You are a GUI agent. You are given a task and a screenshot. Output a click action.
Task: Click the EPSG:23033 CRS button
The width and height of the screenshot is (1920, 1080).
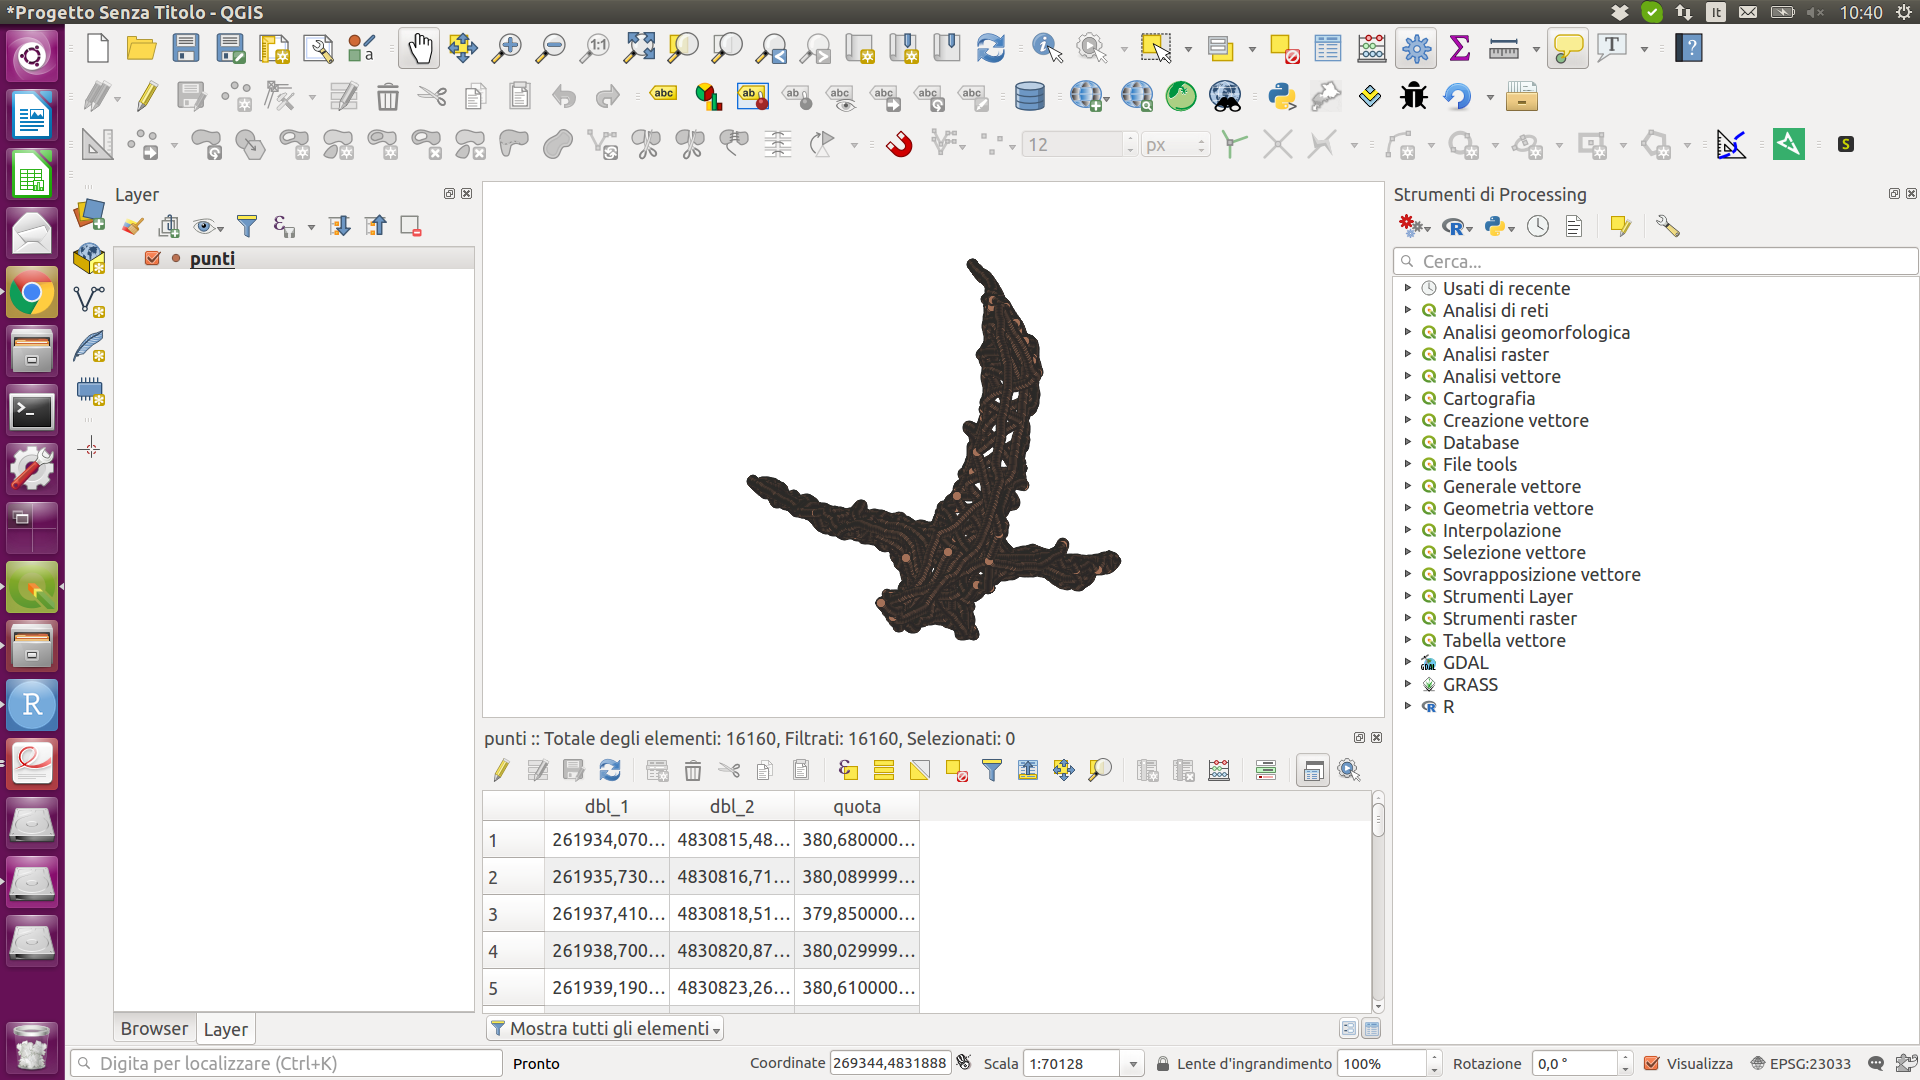point(1800,1063)
